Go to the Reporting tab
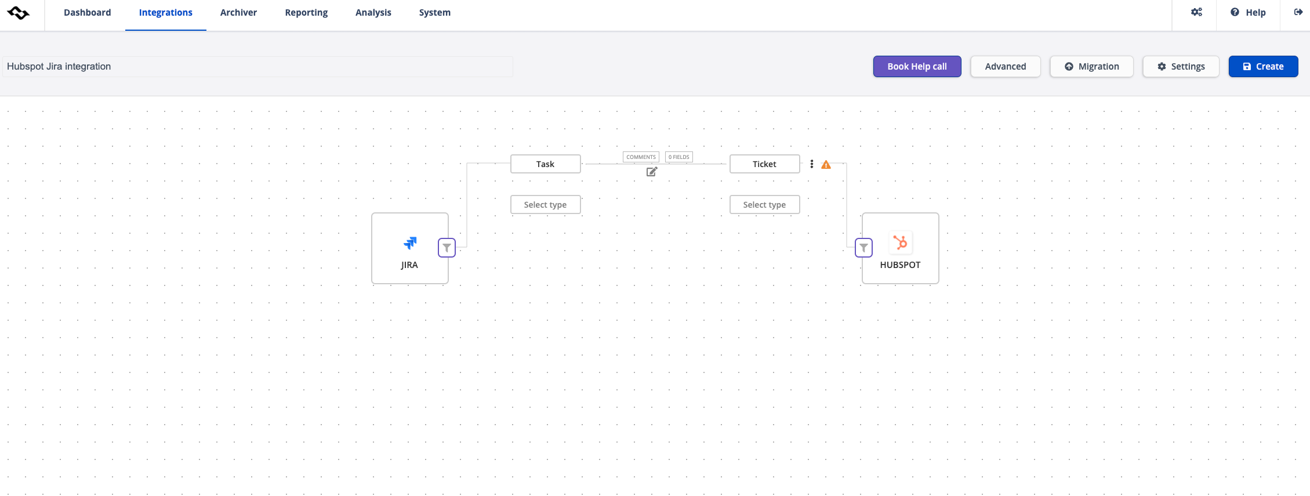Viewport: 1310px width, 496px height. click(306, 13)
